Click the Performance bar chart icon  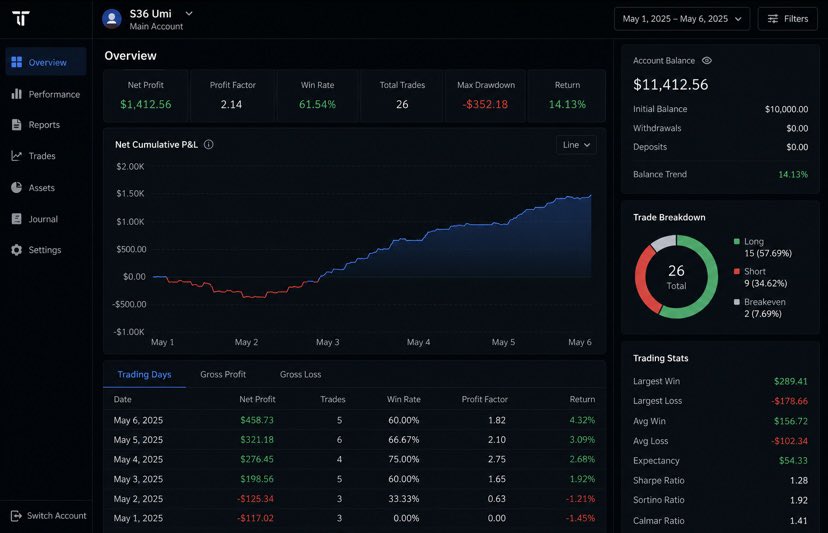point(17,93)
